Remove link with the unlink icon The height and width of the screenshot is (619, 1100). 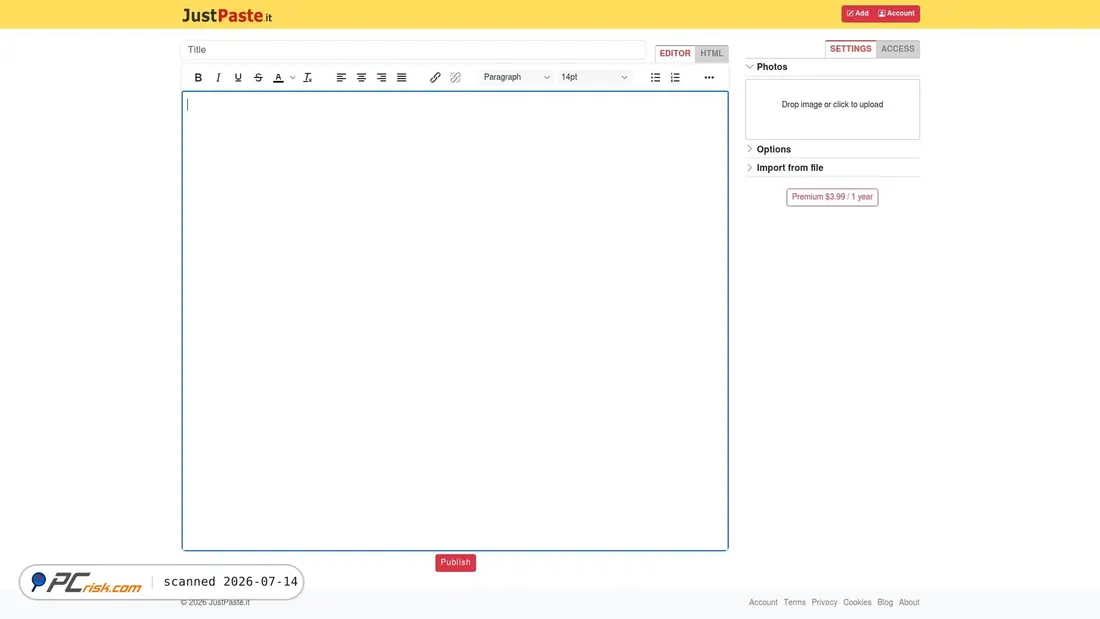coord(455,77)
